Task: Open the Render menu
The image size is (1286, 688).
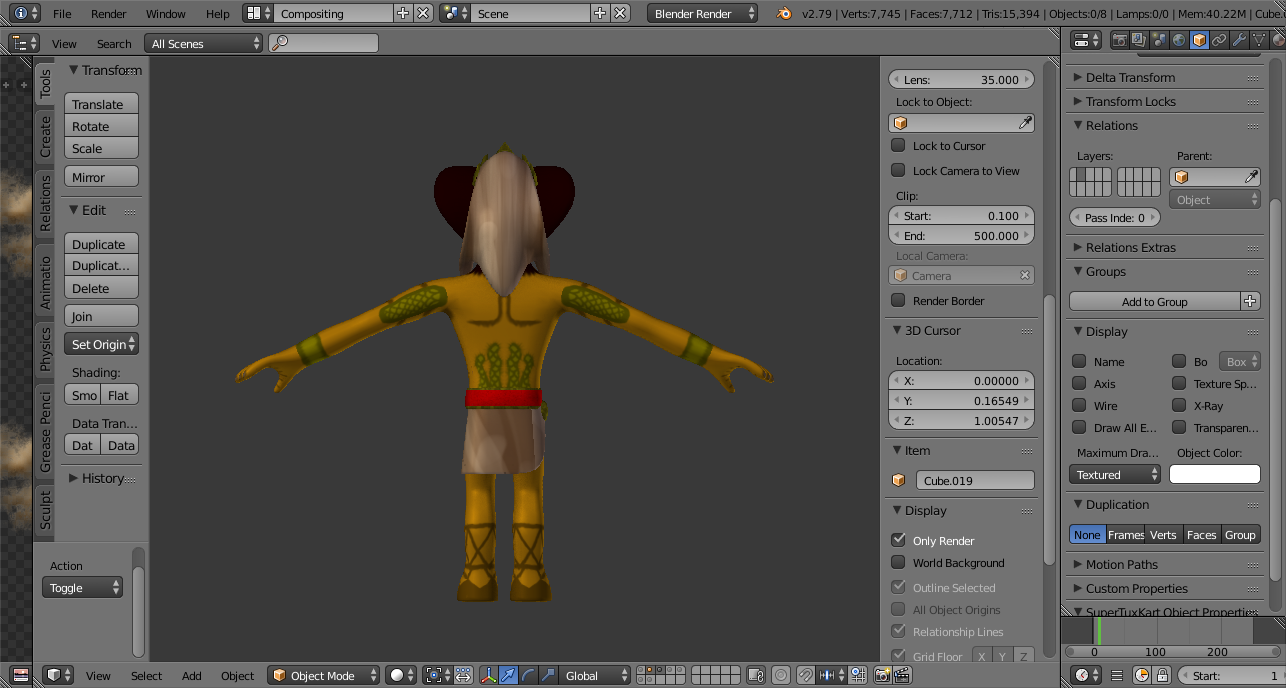Action: (108, 14)
